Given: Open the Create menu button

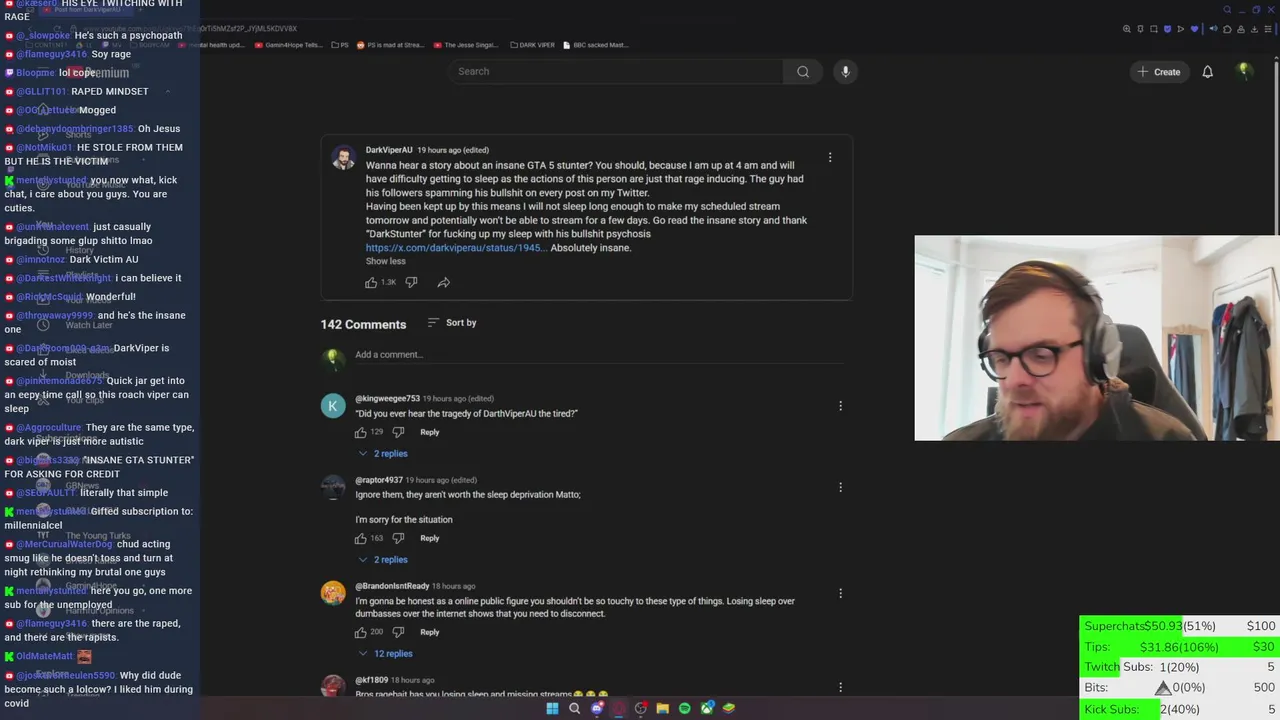Looking at the screenshot, I should coord(1158,72).
